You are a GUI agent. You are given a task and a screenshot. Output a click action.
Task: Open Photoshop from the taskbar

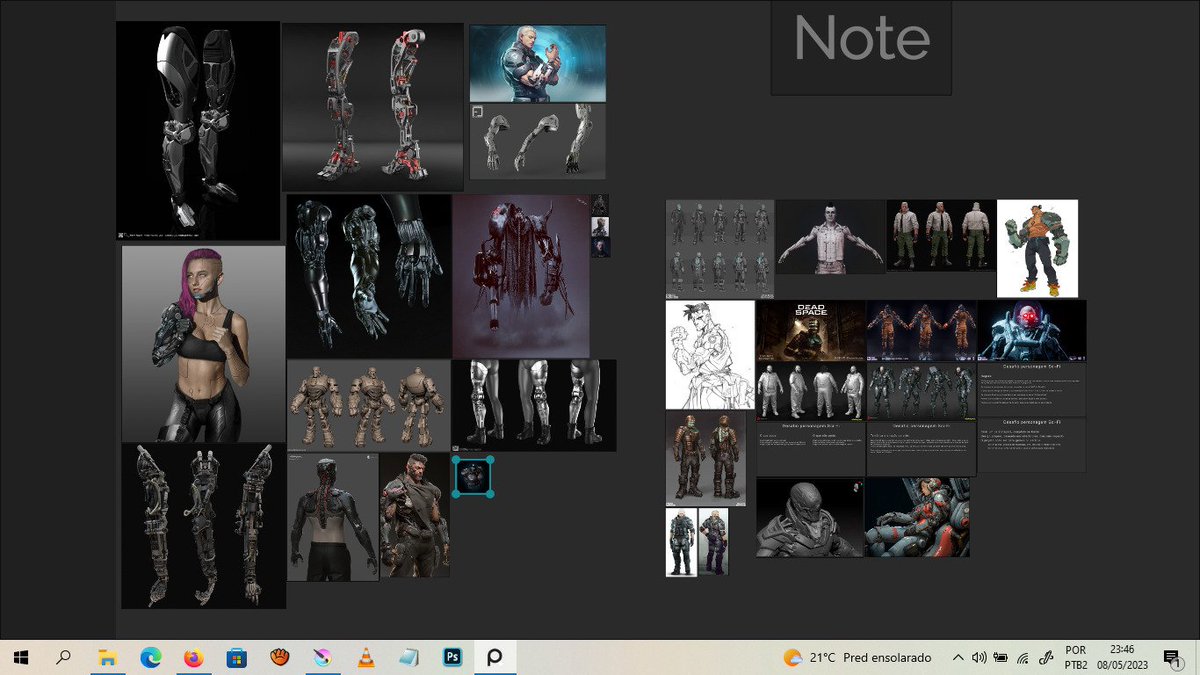(x=452, y=658)
